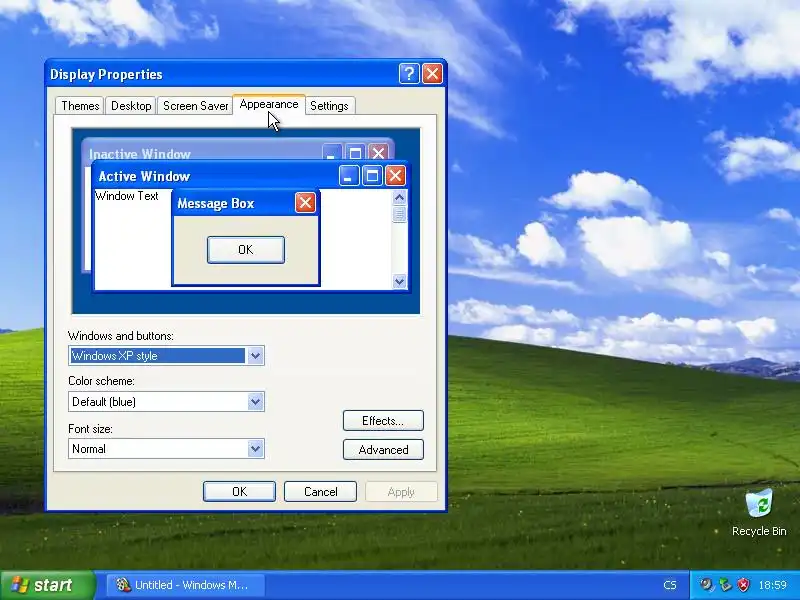The width and height of the screenshot is (800, 600).
Task: Switch to Untitled - Windows taskbar item
Action: (x=186, y=585)
